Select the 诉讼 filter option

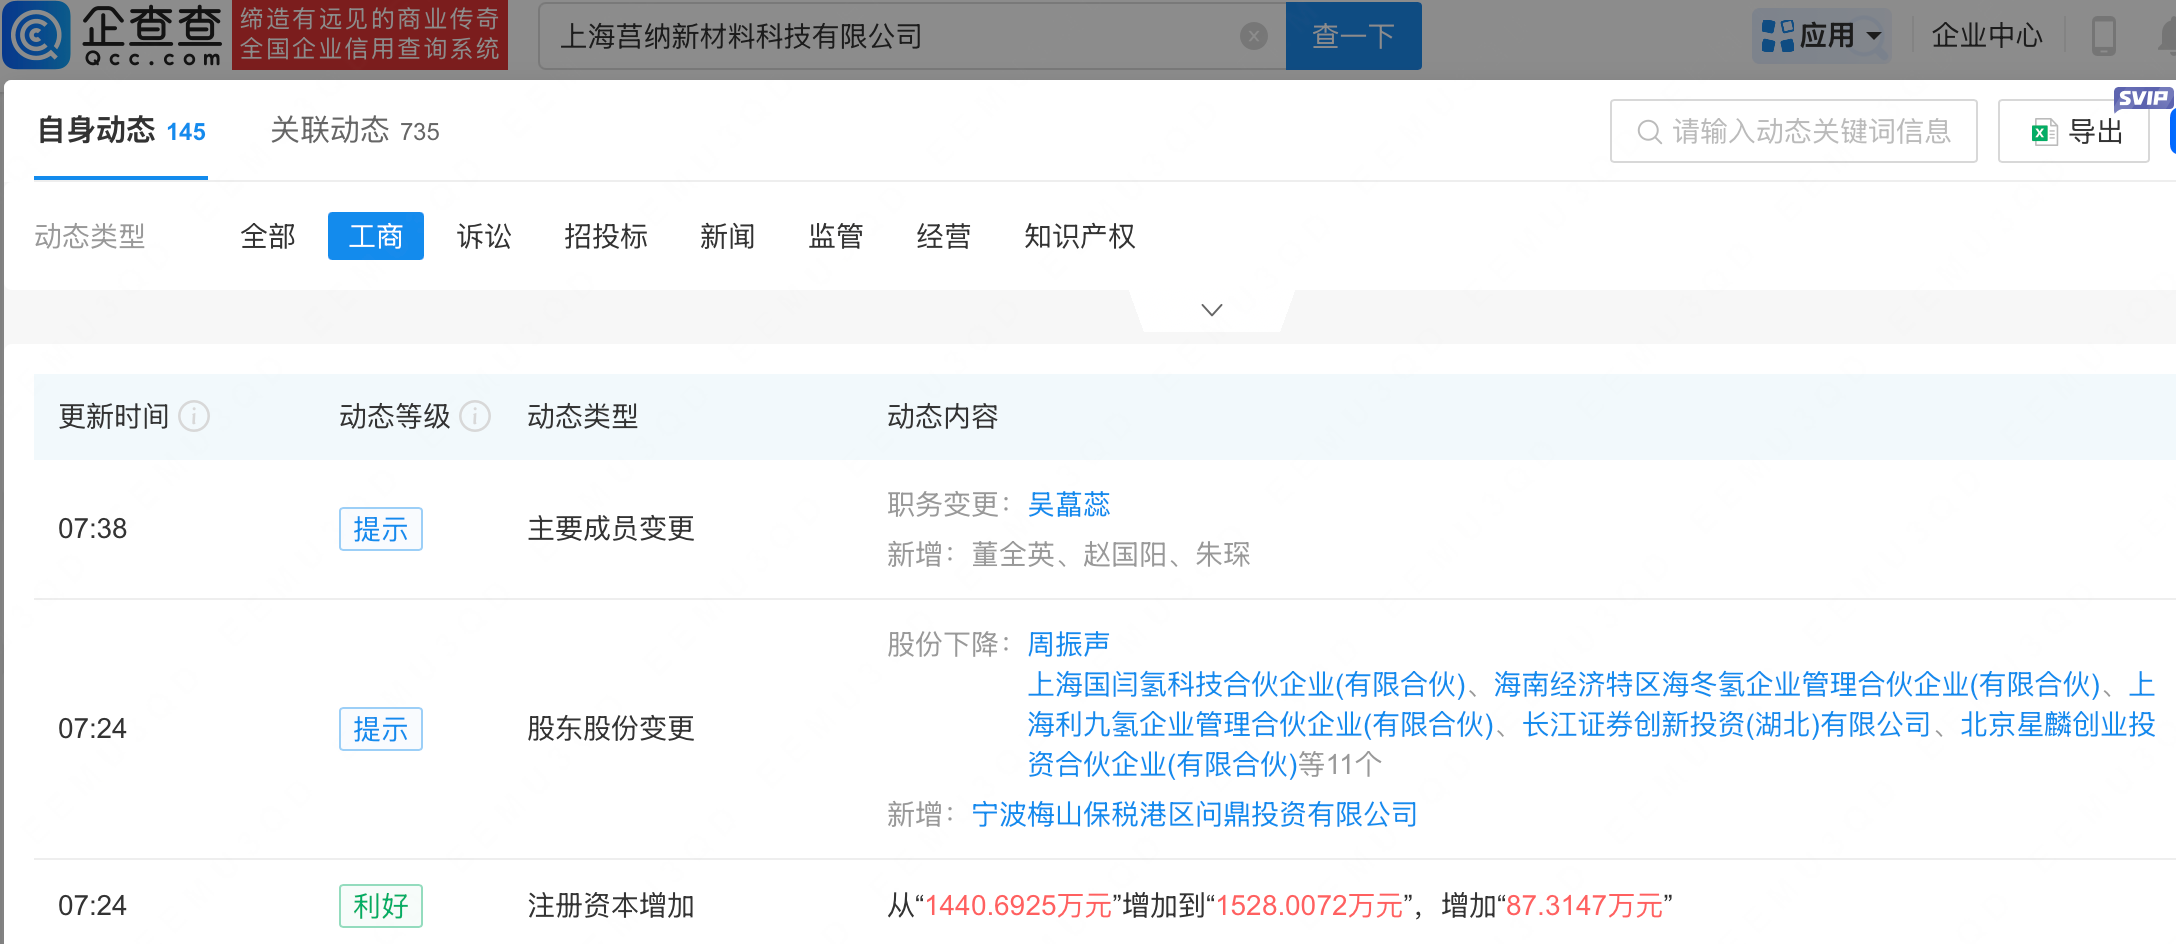[x=484, y=236]
